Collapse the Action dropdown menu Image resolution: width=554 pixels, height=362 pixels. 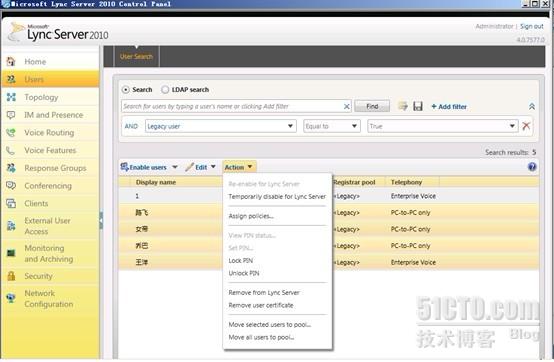tap(239, 167)
